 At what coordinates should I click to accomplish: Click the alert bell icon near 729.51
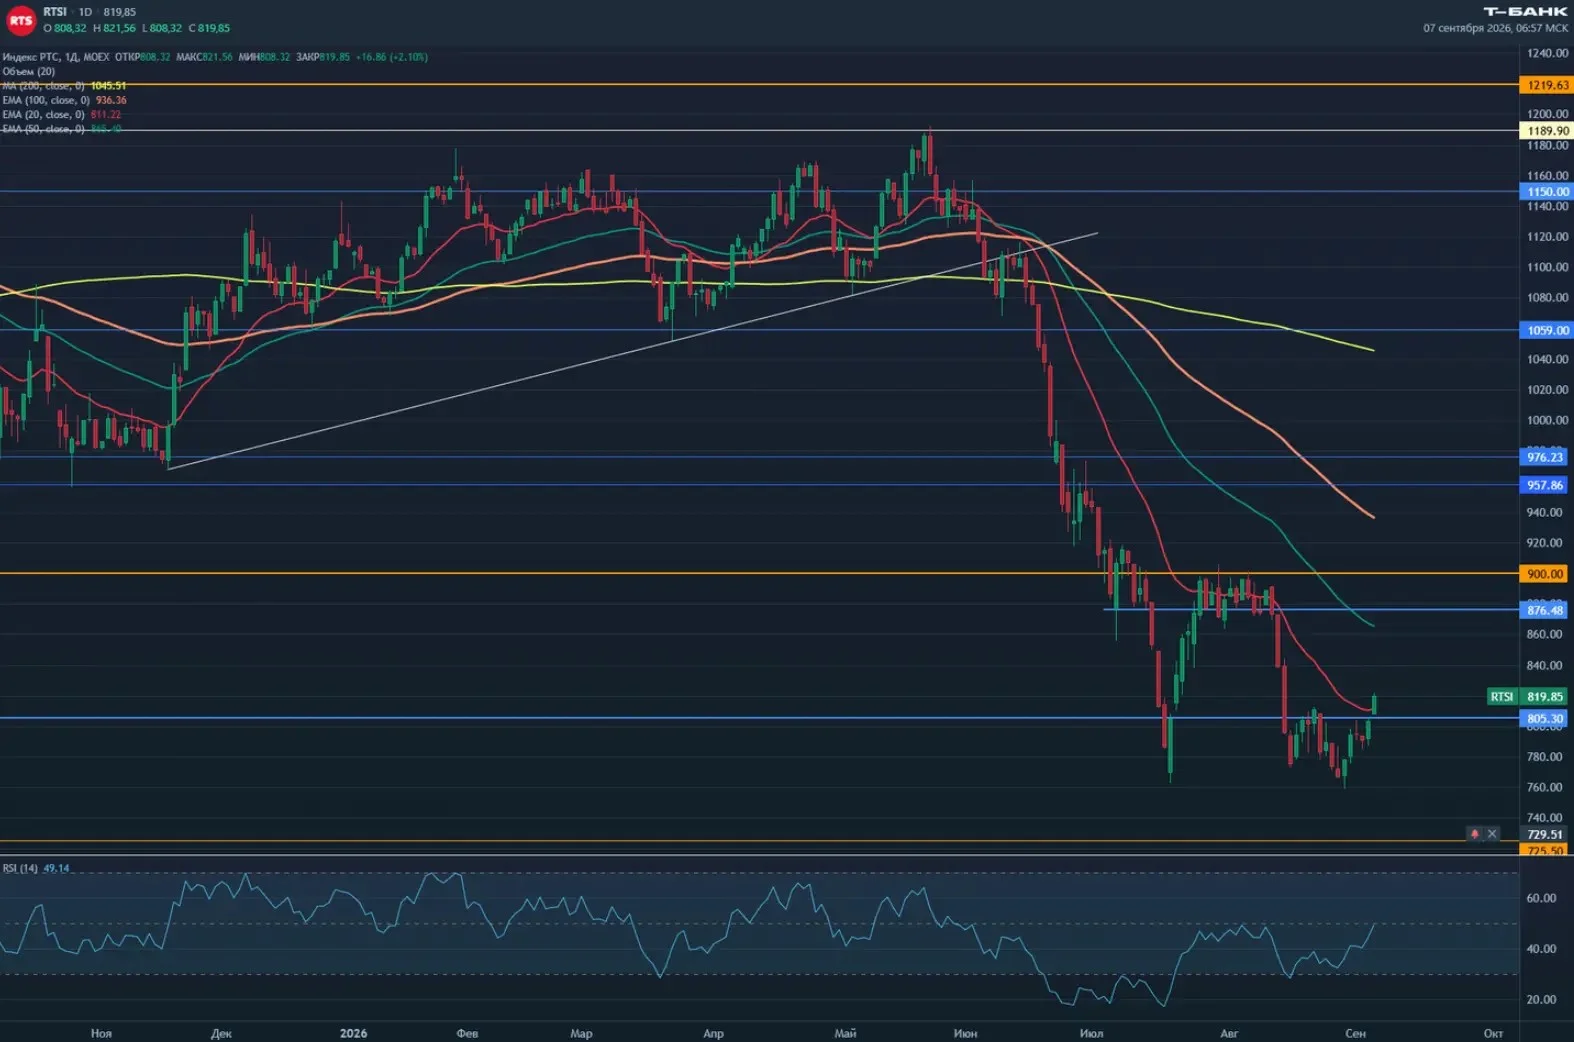(1474, 834)
